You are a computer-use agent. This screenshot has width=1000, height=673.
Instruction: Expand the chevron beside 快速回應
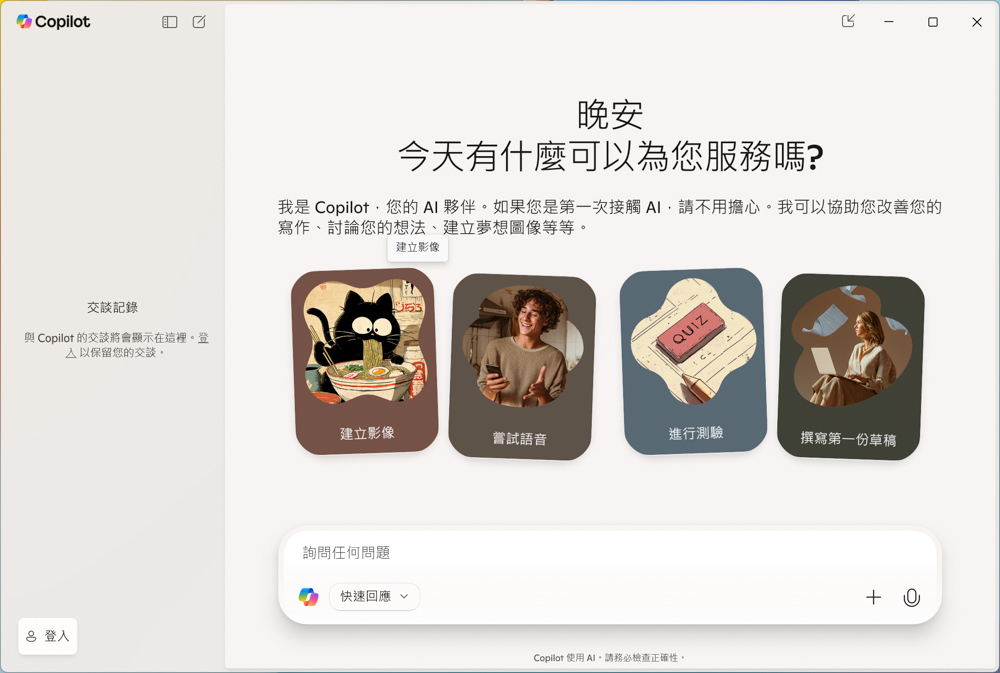tap(404, 596)
